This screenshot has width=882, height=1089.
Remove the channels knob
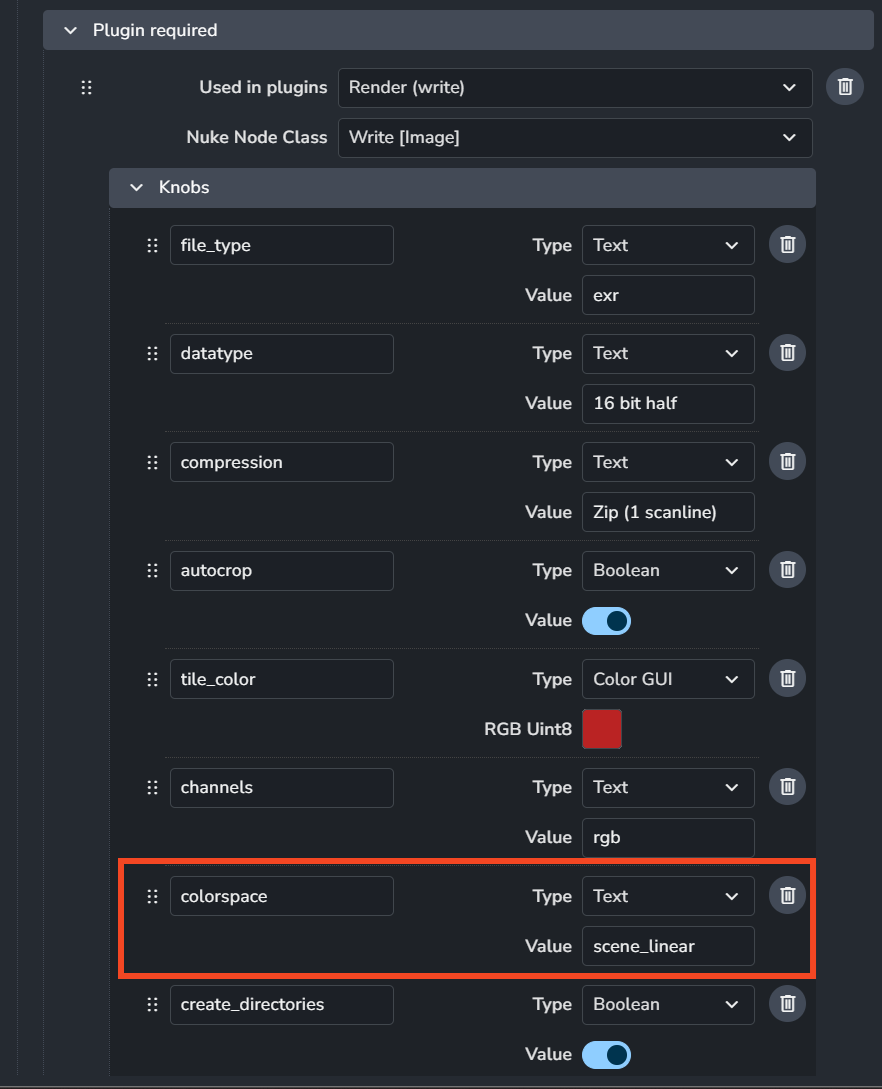tap(787, 787)
